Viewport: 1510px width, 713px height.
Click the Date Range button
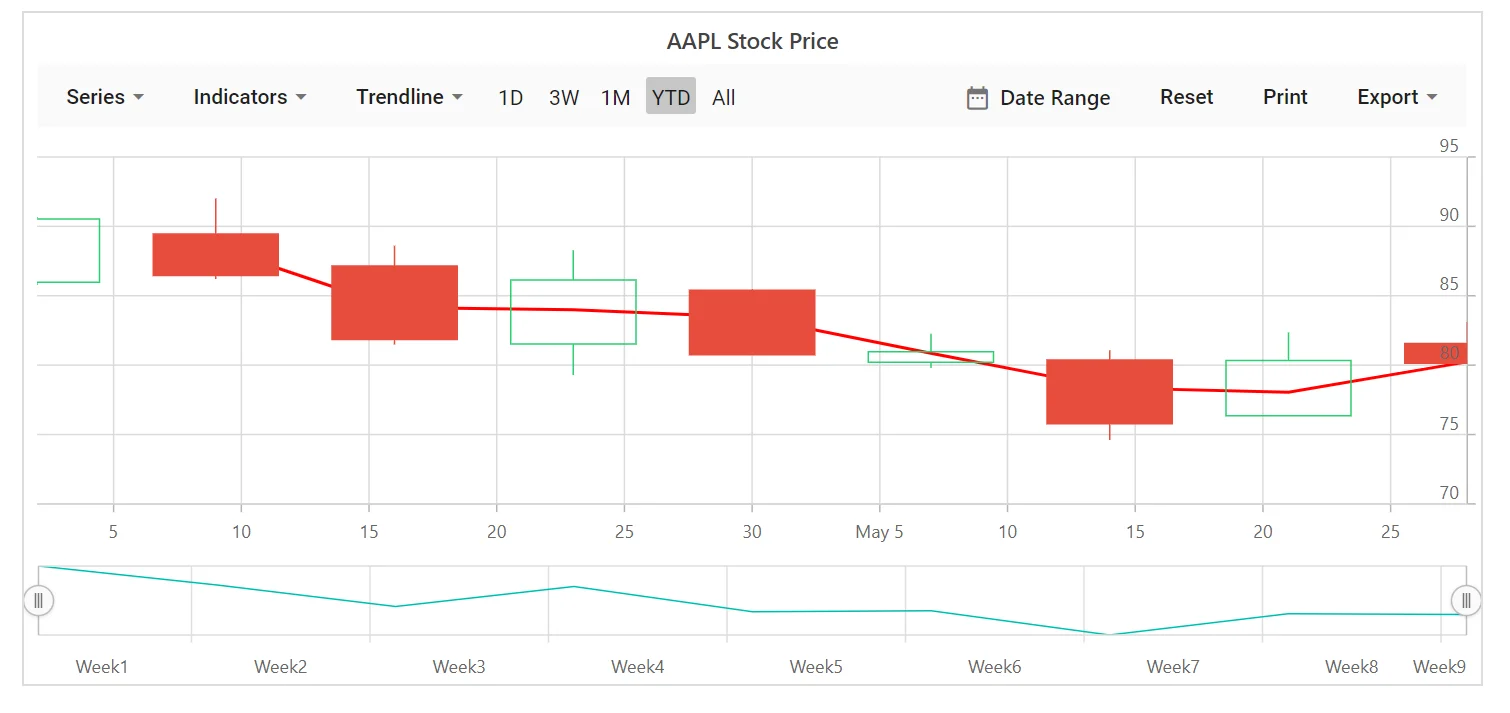pos(1039,97)
